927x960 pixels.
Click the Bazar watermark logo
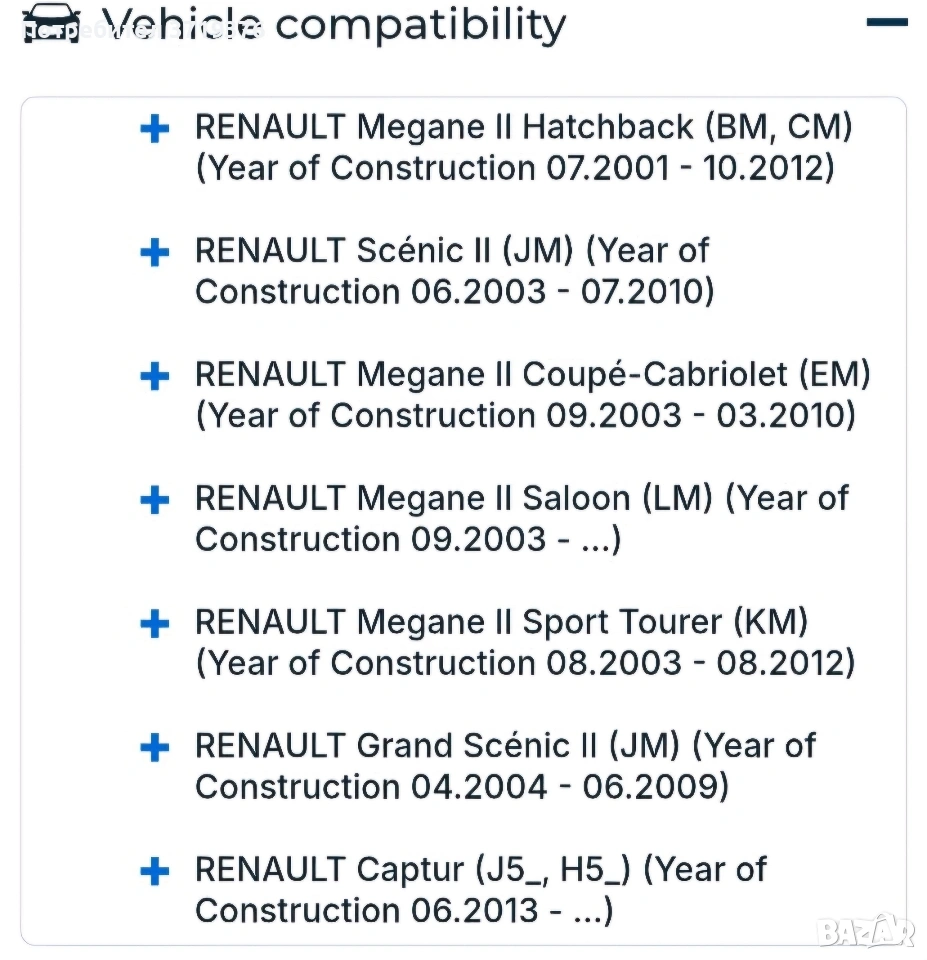865,931
